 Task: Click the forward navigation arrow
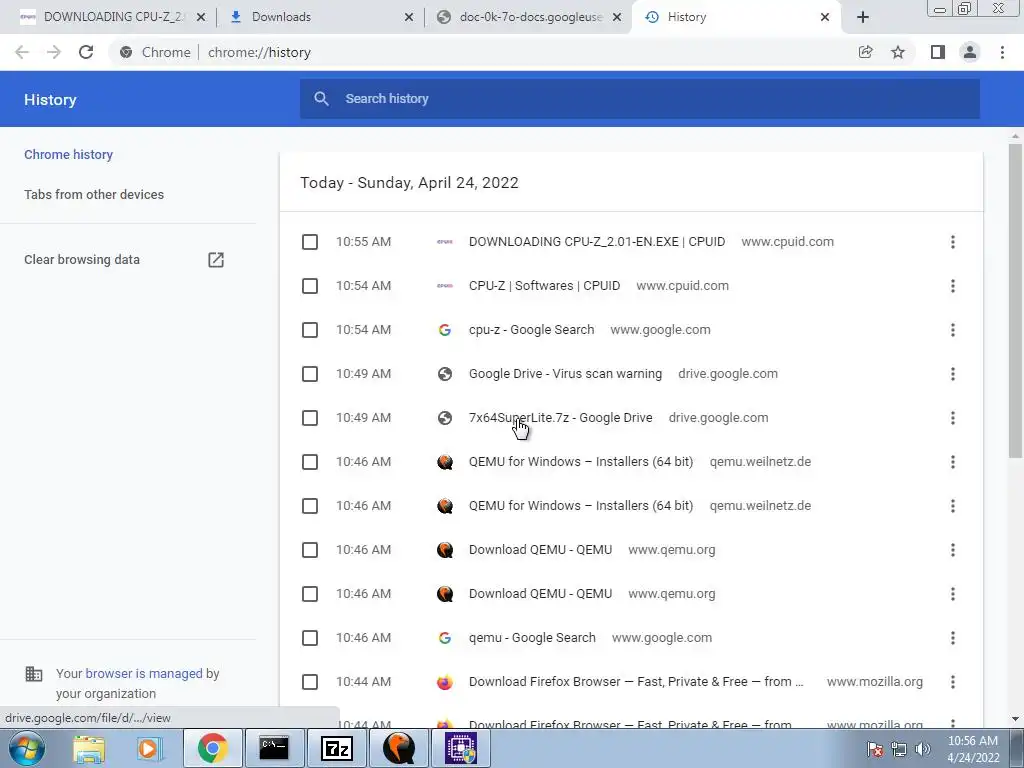pos(54,52)
